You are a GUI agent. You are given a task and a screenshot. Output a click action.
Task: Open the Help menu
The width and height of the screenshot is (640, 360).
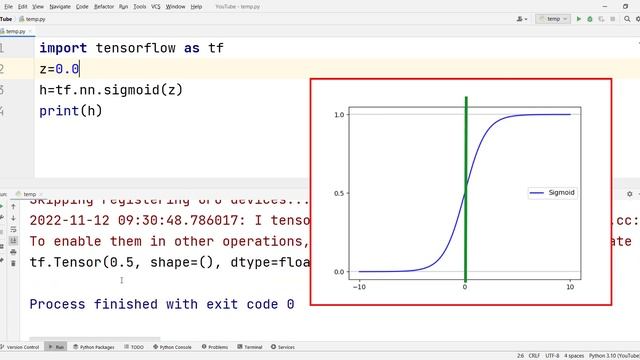click(x=196, y=7)
